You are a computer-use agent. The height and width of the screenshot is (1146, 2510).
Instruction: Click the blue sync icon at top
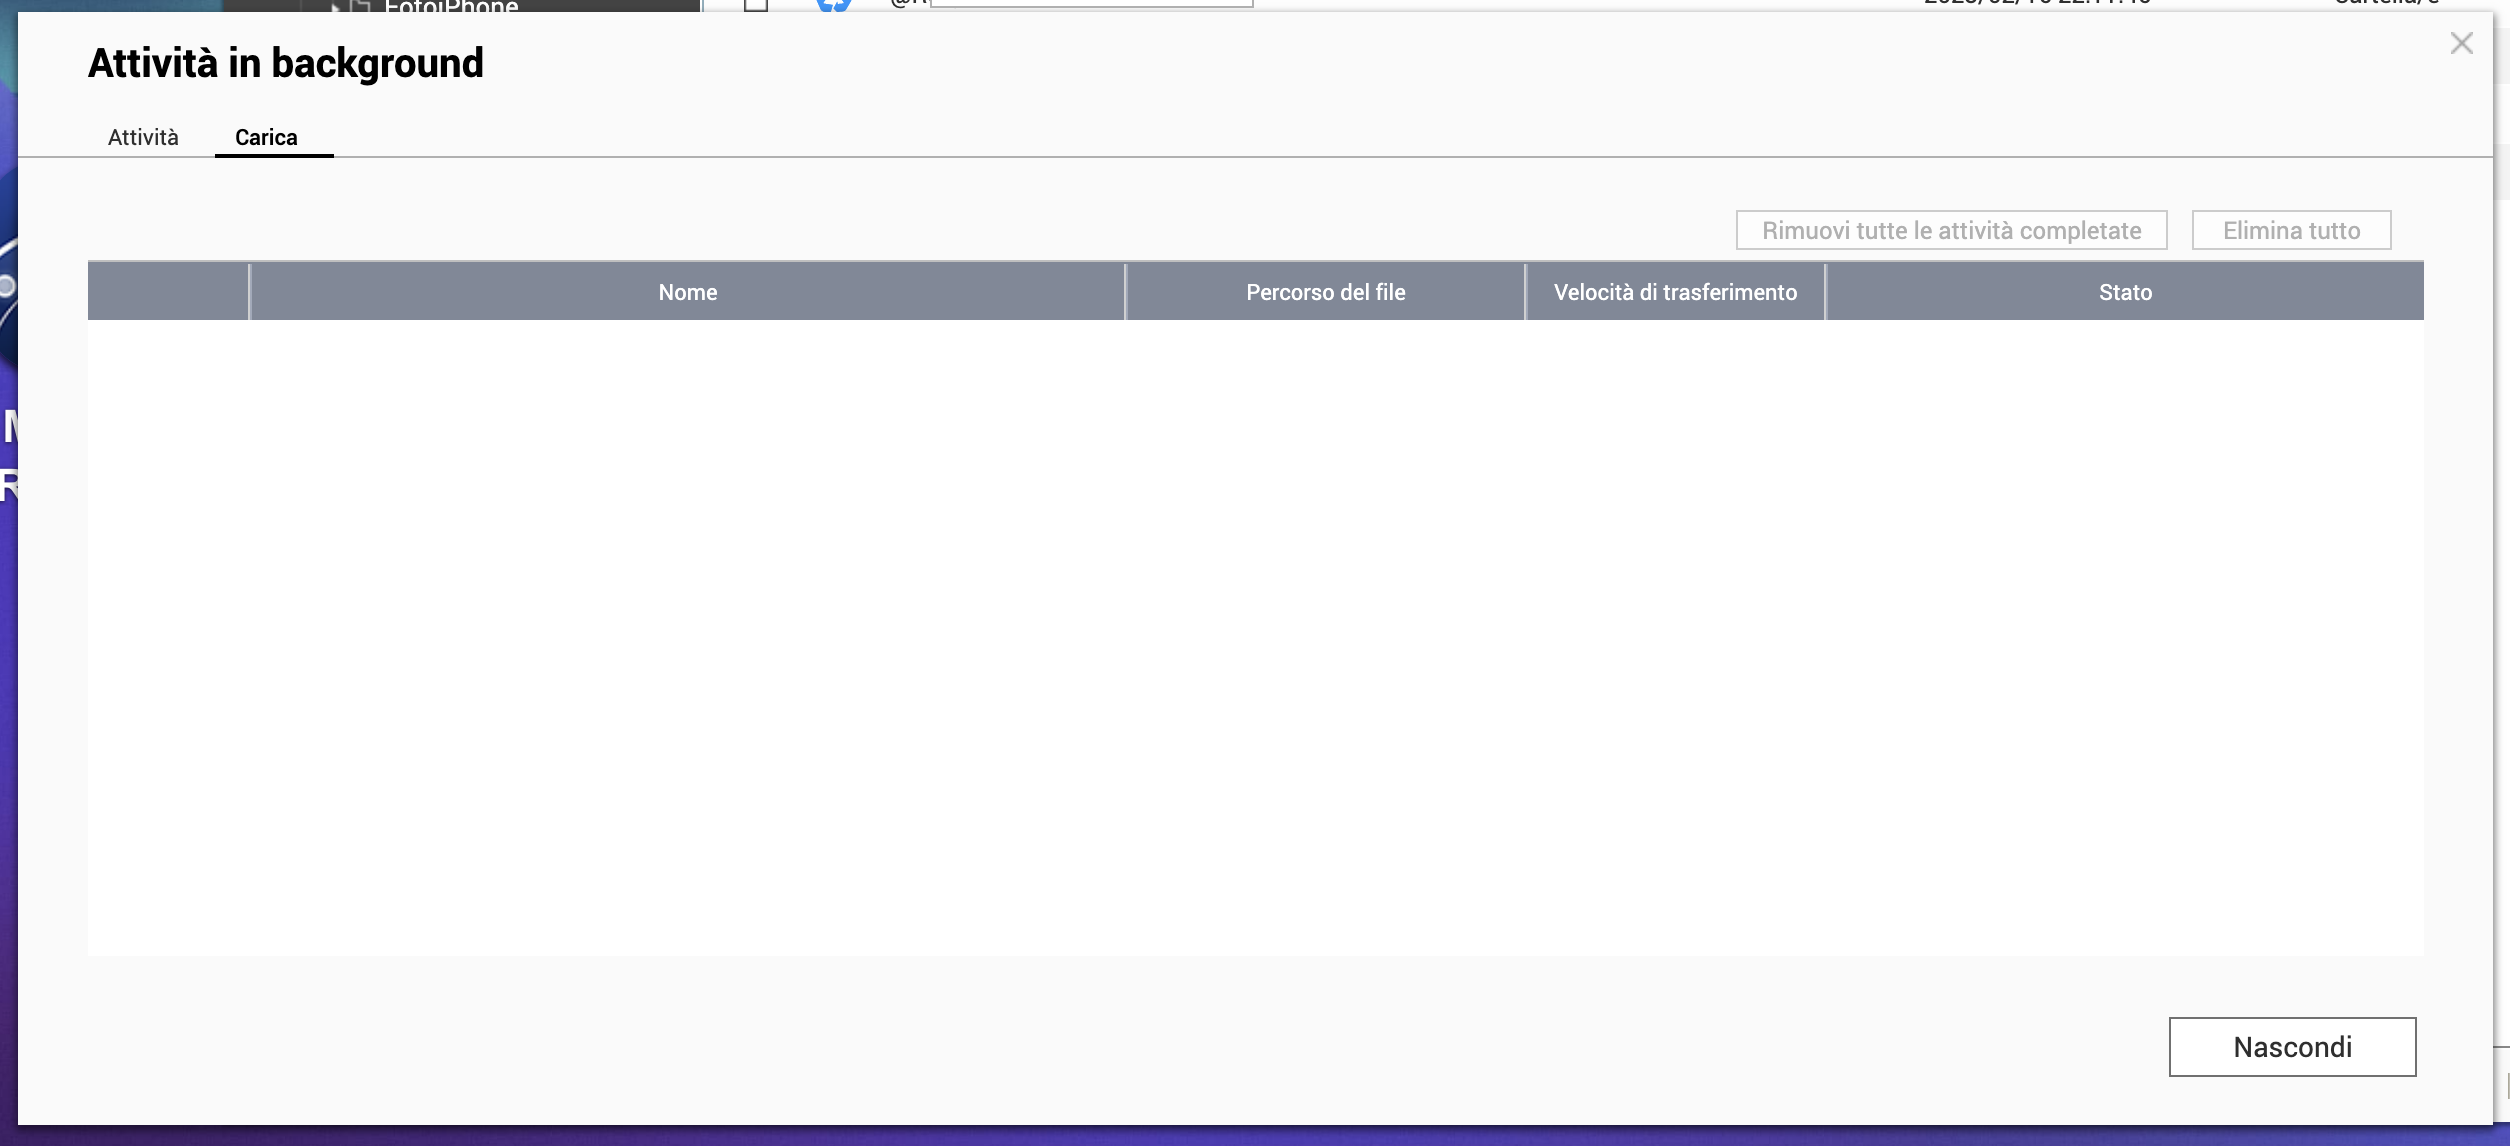[833, 5]
